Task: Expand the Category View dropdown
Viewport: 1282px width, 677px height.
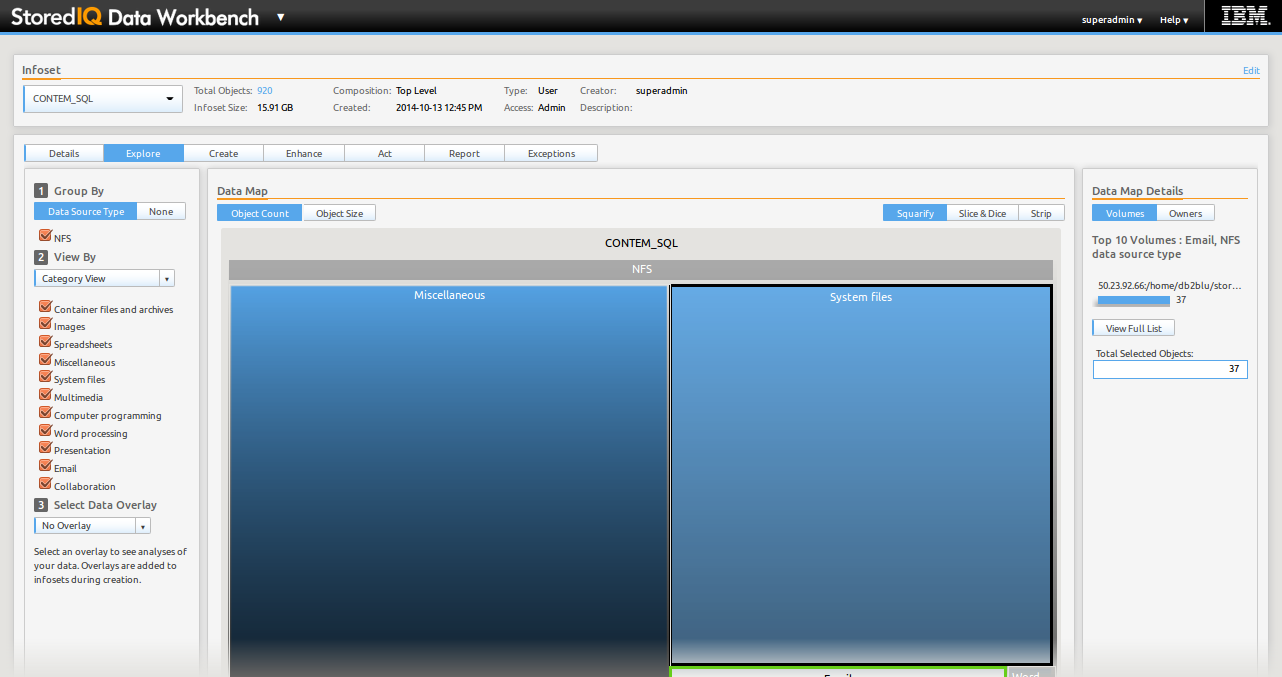Action: 104,279
